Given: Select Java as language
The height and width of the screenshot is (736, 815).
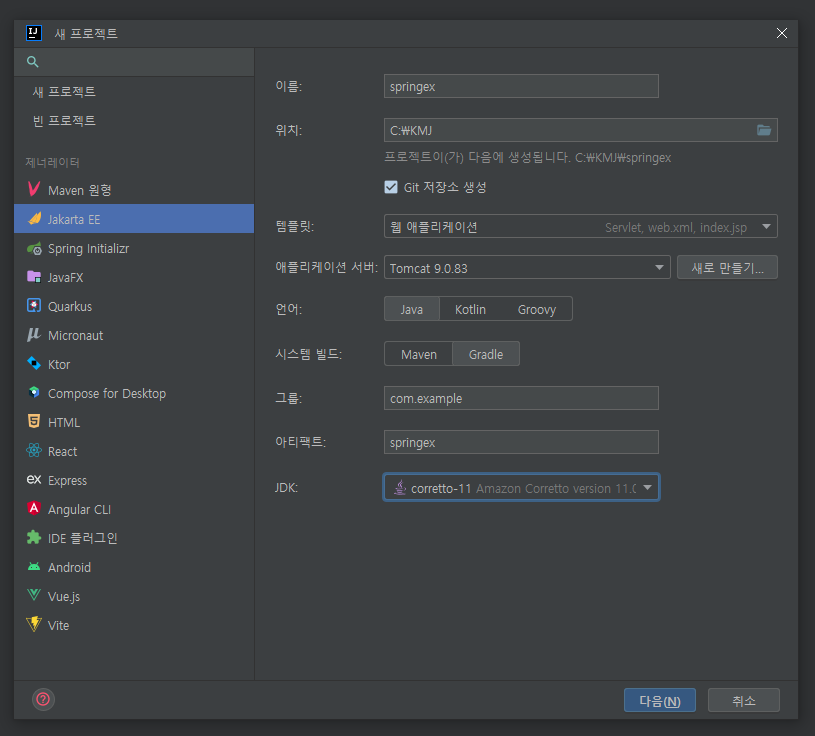Looking at the screenshot, I should point(412,309).
